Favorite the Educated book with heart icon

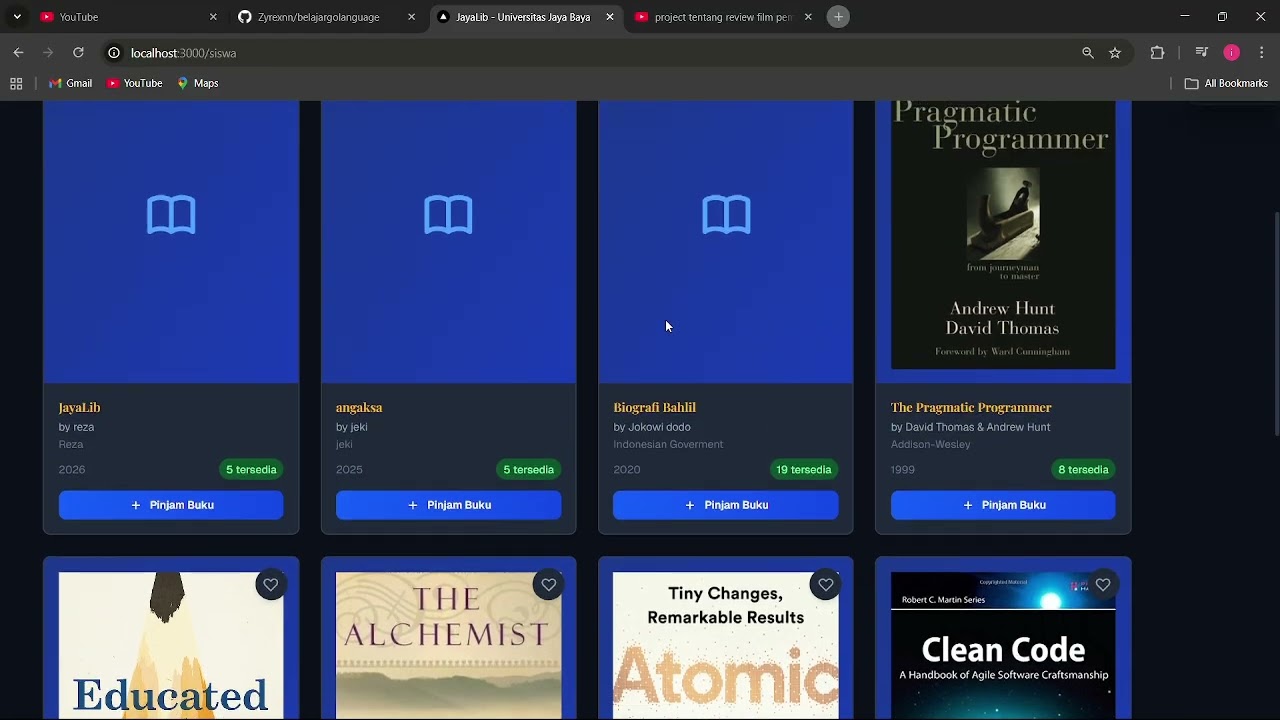pos(271,585)
